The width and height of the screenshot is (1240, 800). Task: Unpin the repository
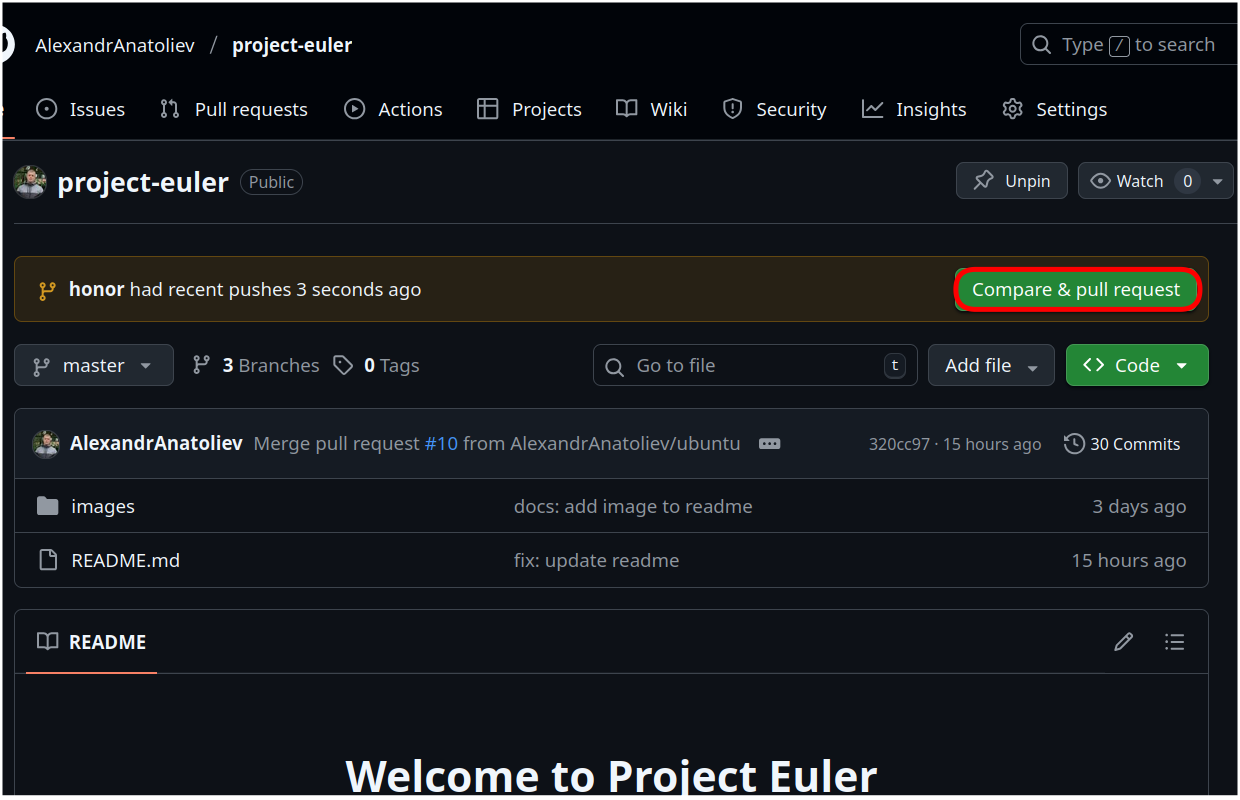click(x=1011, y=181)
